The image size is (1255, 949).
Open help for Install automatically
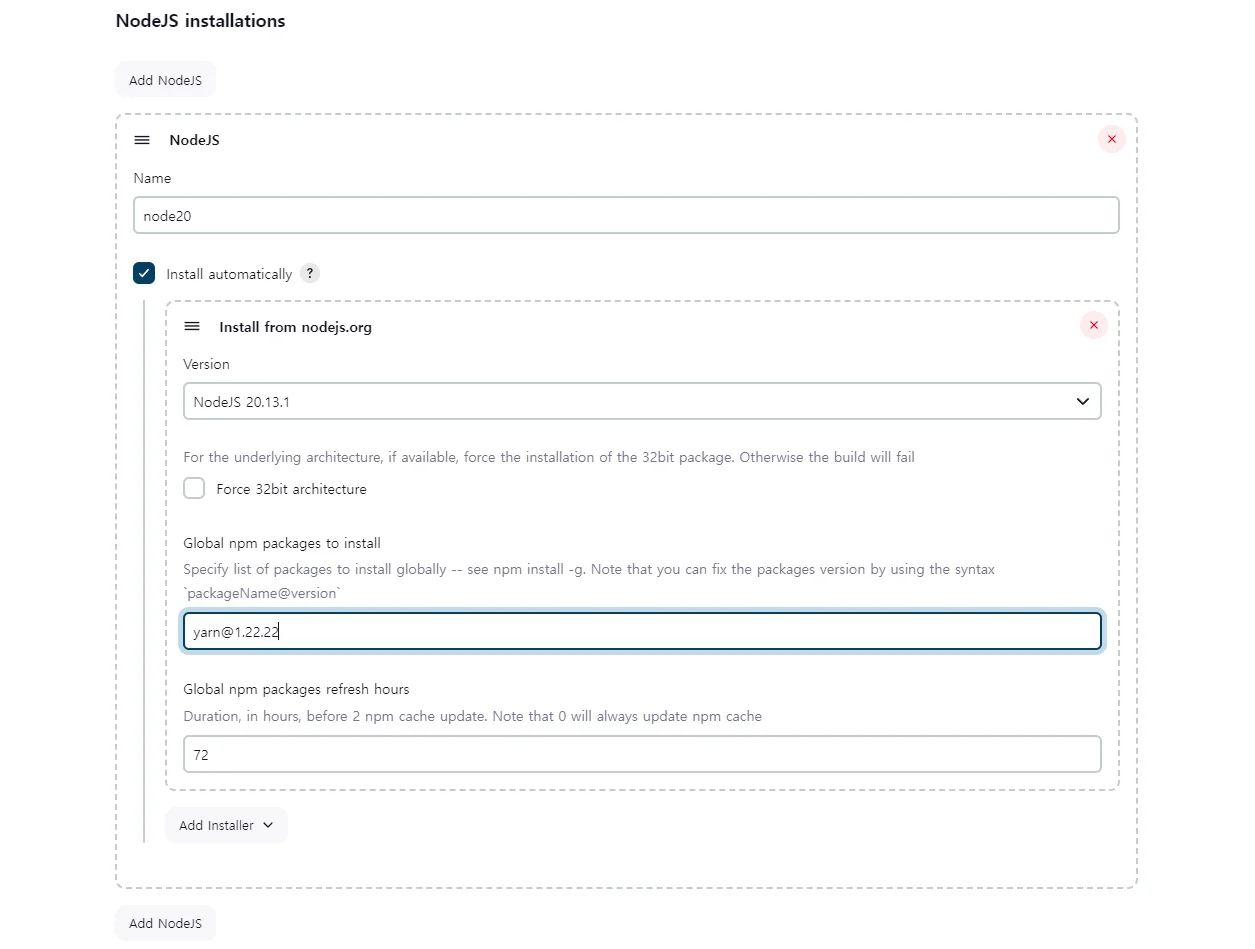[x=310, y=274]
